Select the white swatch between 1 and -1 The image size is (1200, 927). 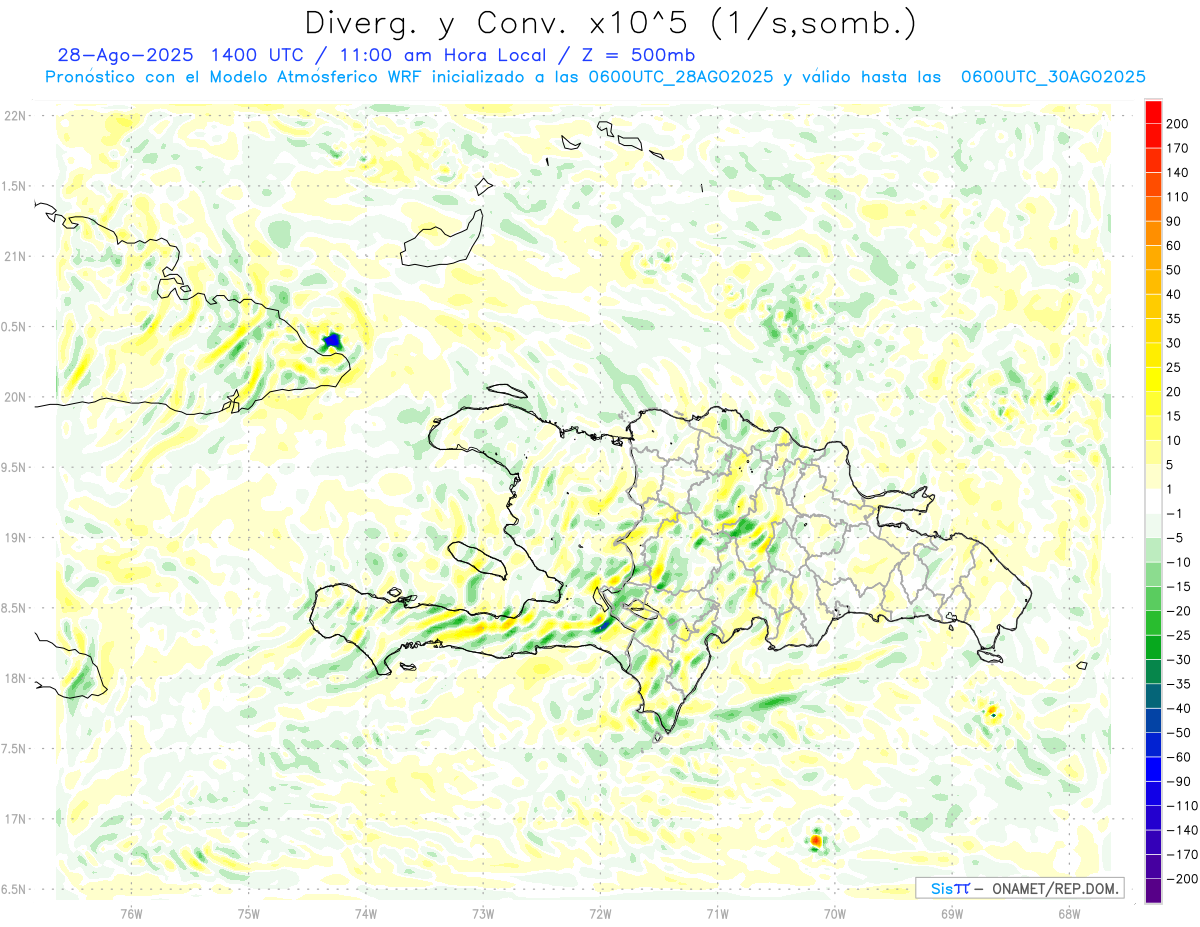(x=1153, y=501)
